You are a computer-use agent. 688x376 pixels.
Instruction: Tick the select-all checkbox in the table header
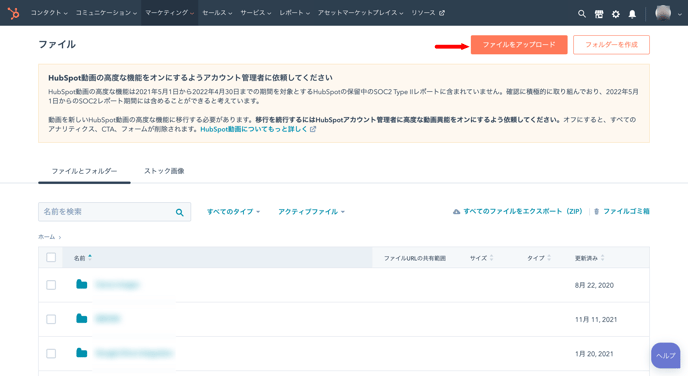[x=51, y=257]
